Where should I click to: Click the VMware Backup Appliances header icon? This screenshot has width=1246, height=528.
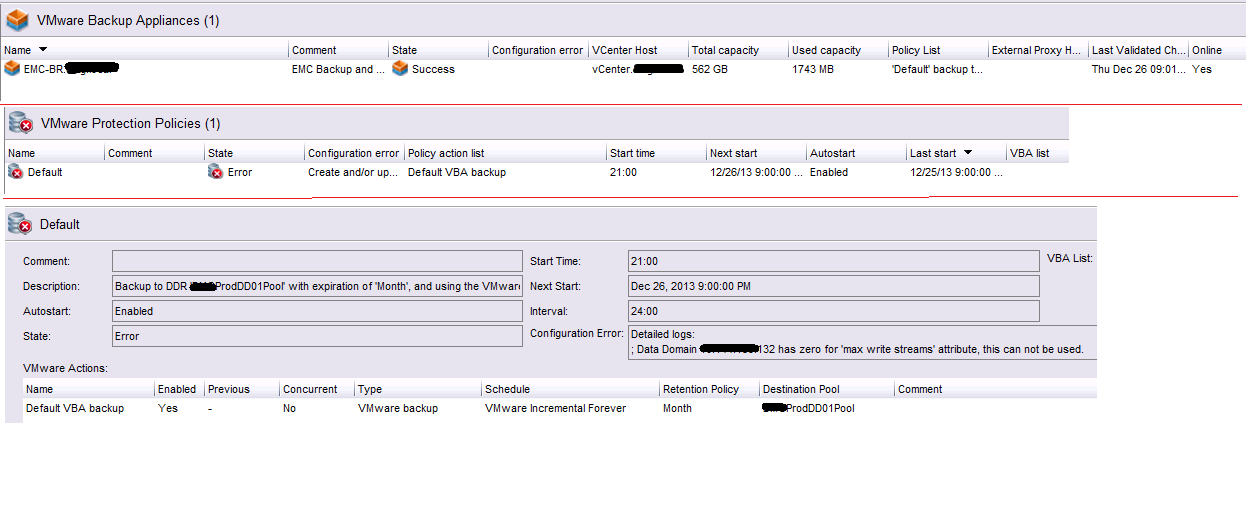pos(16,20)
